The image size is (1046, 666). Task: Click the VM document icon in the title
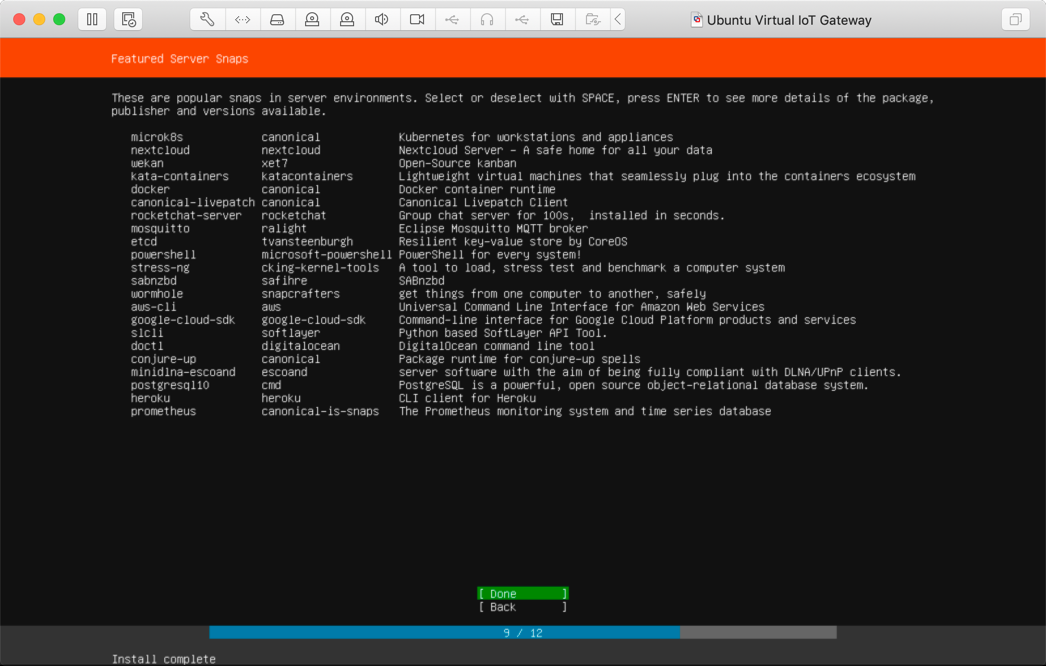[696, 19]
